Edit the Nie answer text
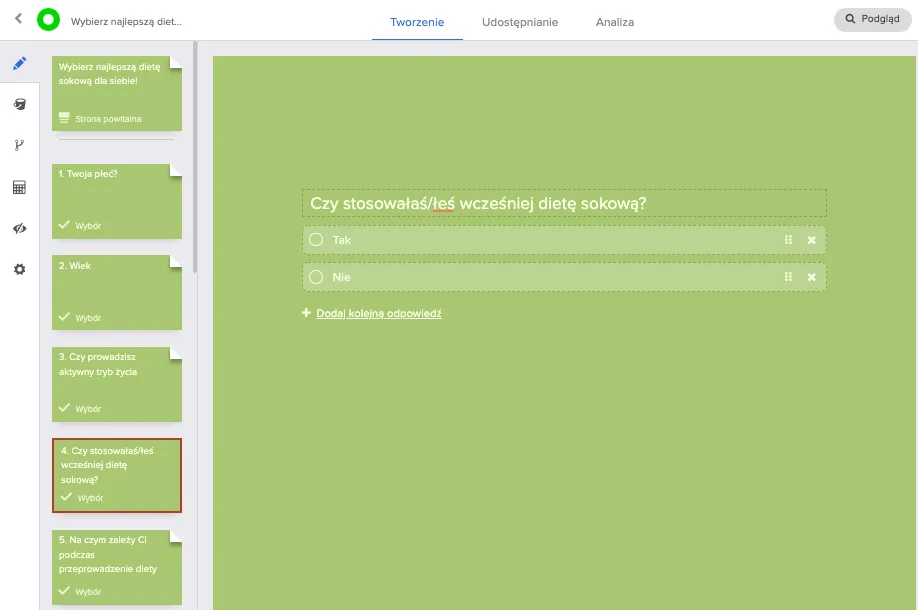The width and height of the screenshot is (918, 610). click(341, 277)
